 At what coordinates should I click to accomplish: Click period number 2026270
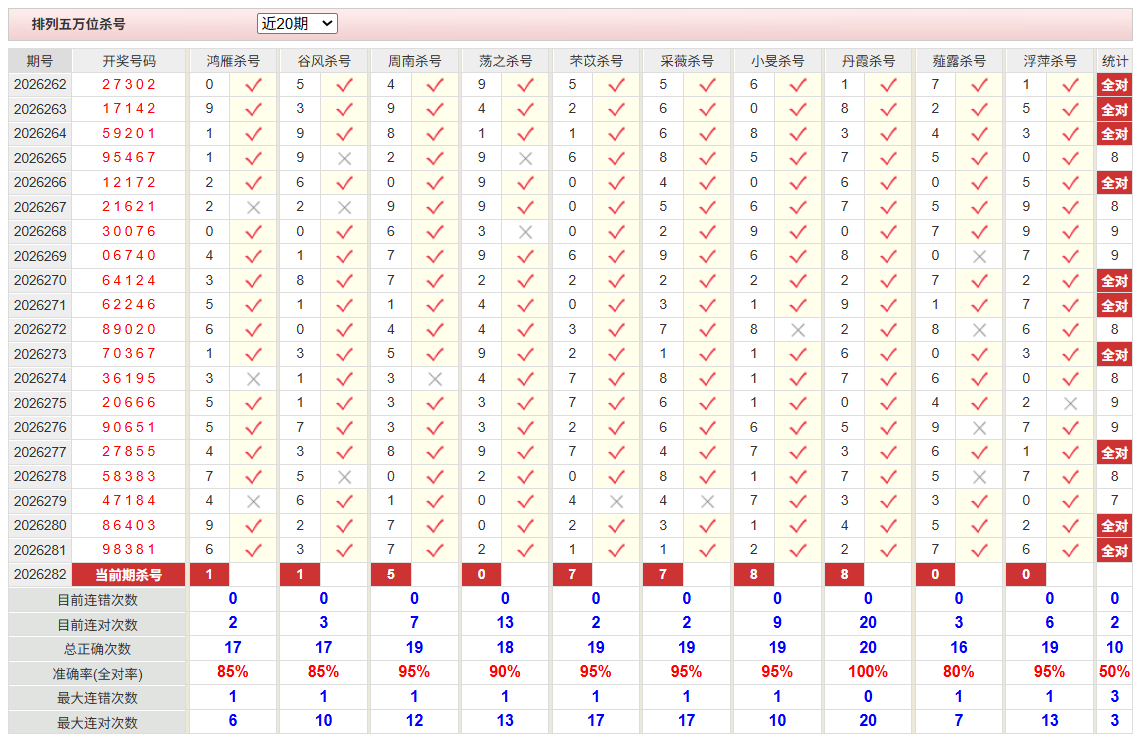coord(40,281)
